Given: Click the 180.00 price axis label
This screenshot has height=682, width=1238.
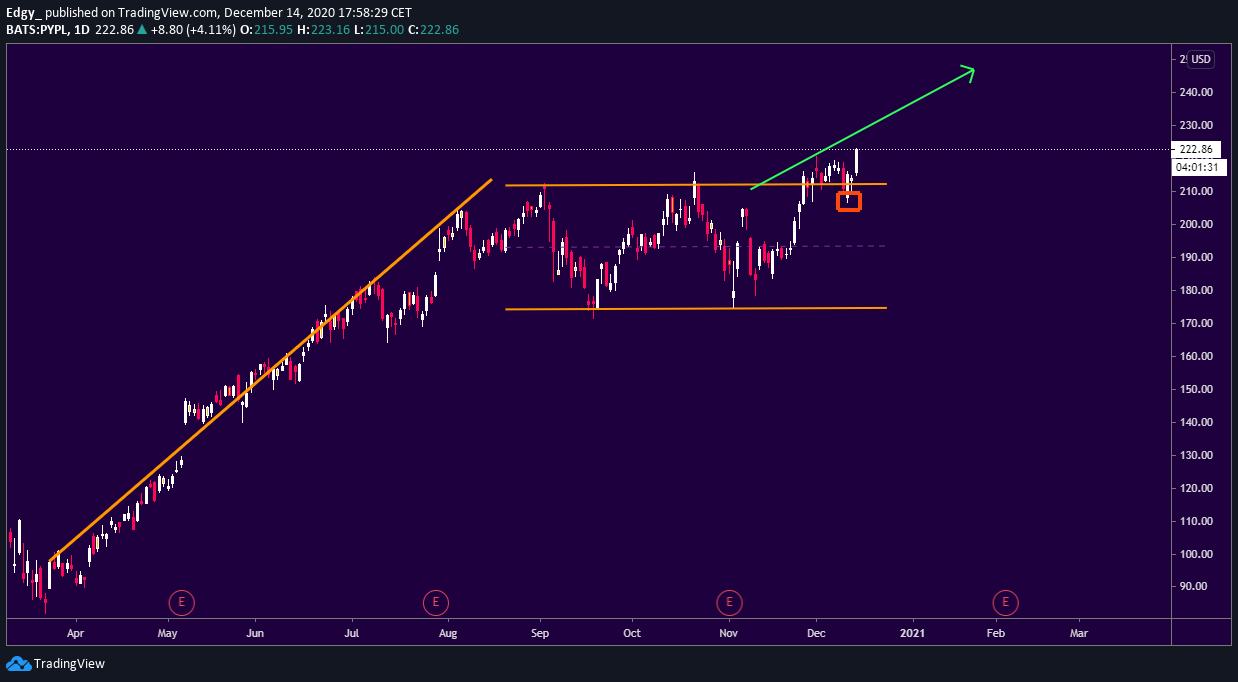Looking at the screenshot, I should pos(1197,290).
